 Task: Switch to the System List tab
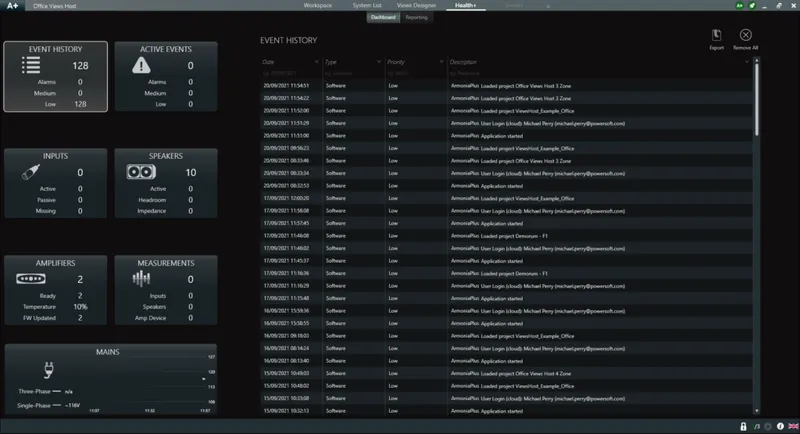click(x=367, y=5)
